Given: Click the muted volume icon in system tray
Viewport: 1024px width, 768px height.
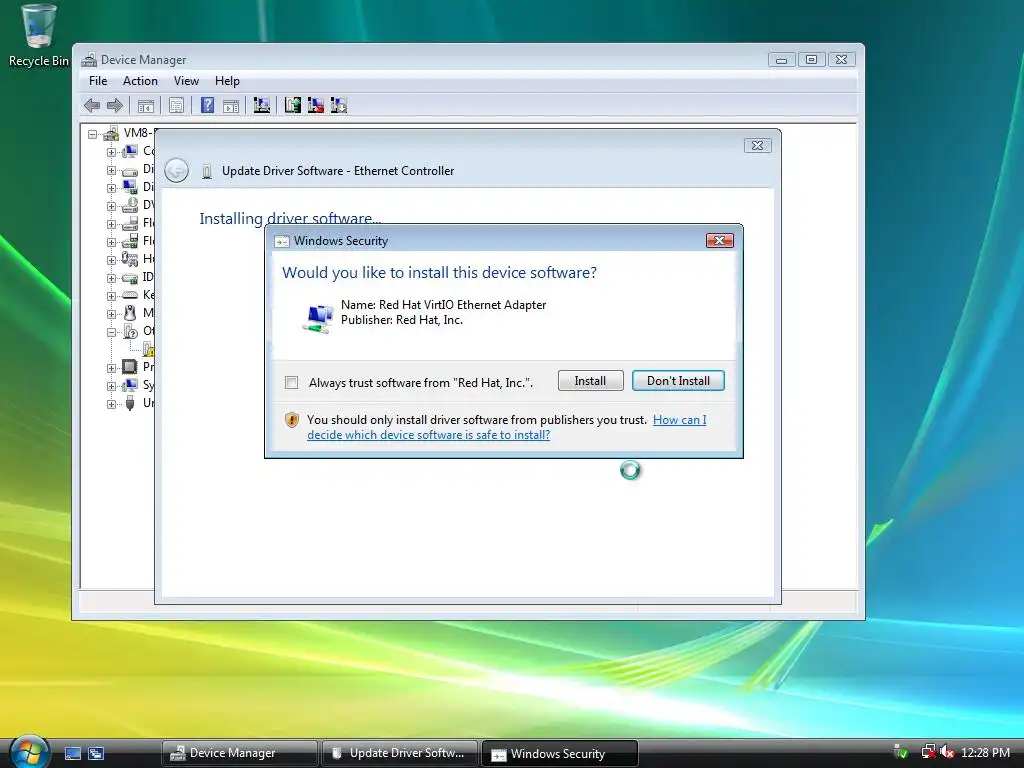Looking at the screenshot, I should click(x=947, y=752).
